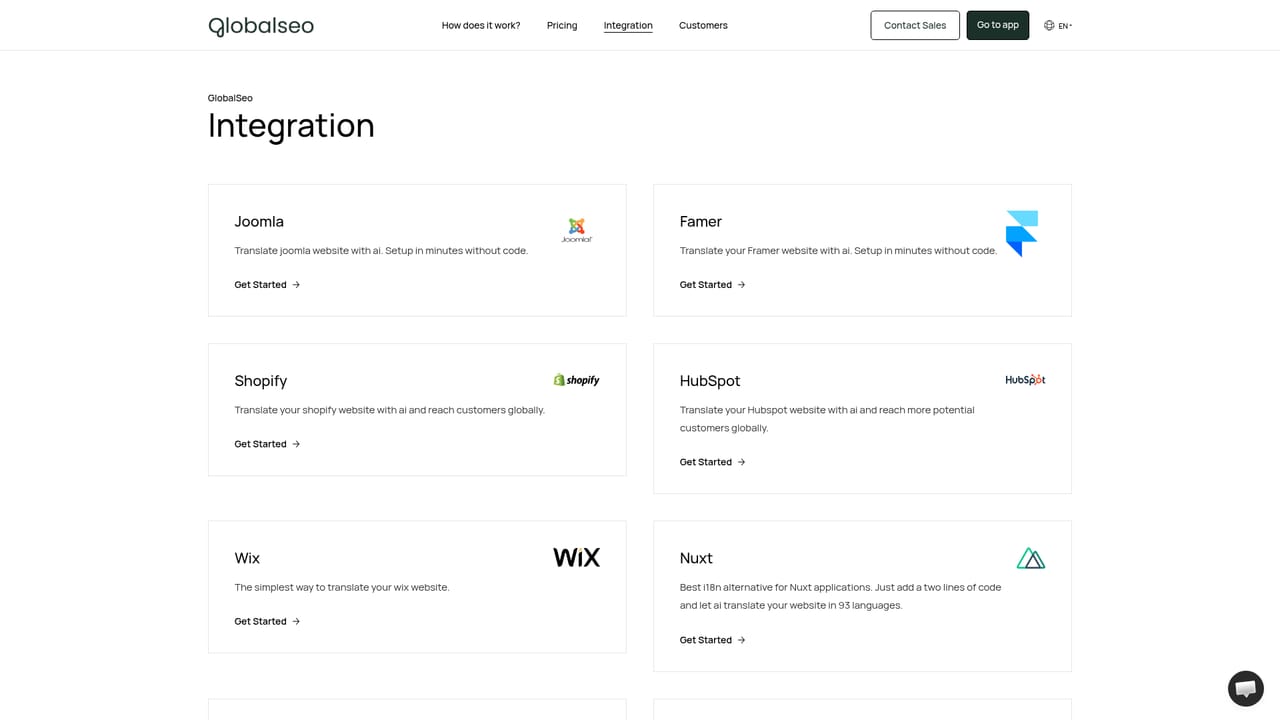1280x720 pixels.
Task: Click the Joomla description text
Action: 381,251
